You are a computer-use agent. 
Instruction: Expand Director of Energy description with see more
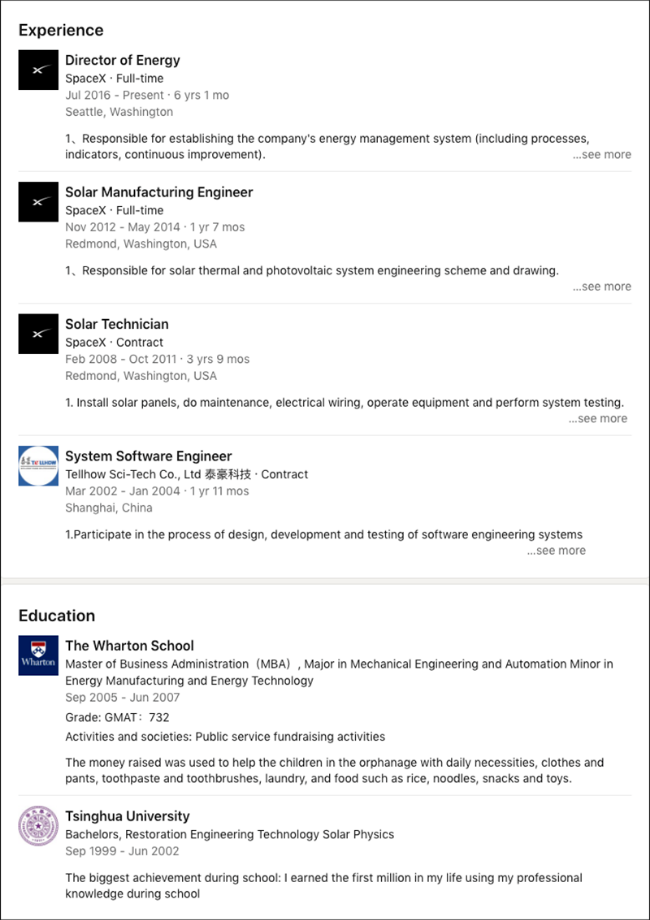(602, 154)
